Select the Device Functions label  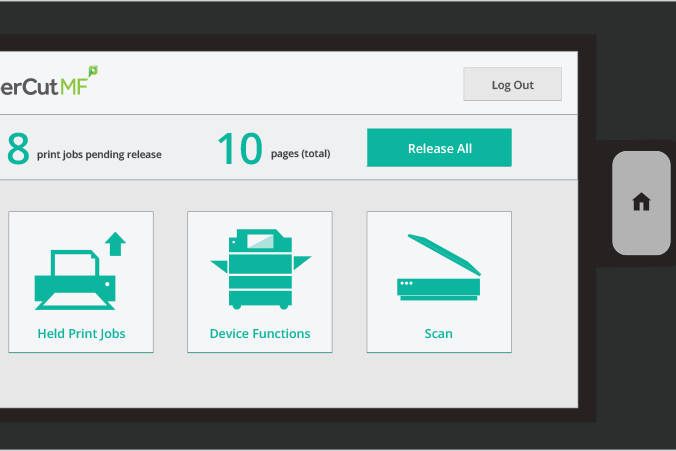260,334
